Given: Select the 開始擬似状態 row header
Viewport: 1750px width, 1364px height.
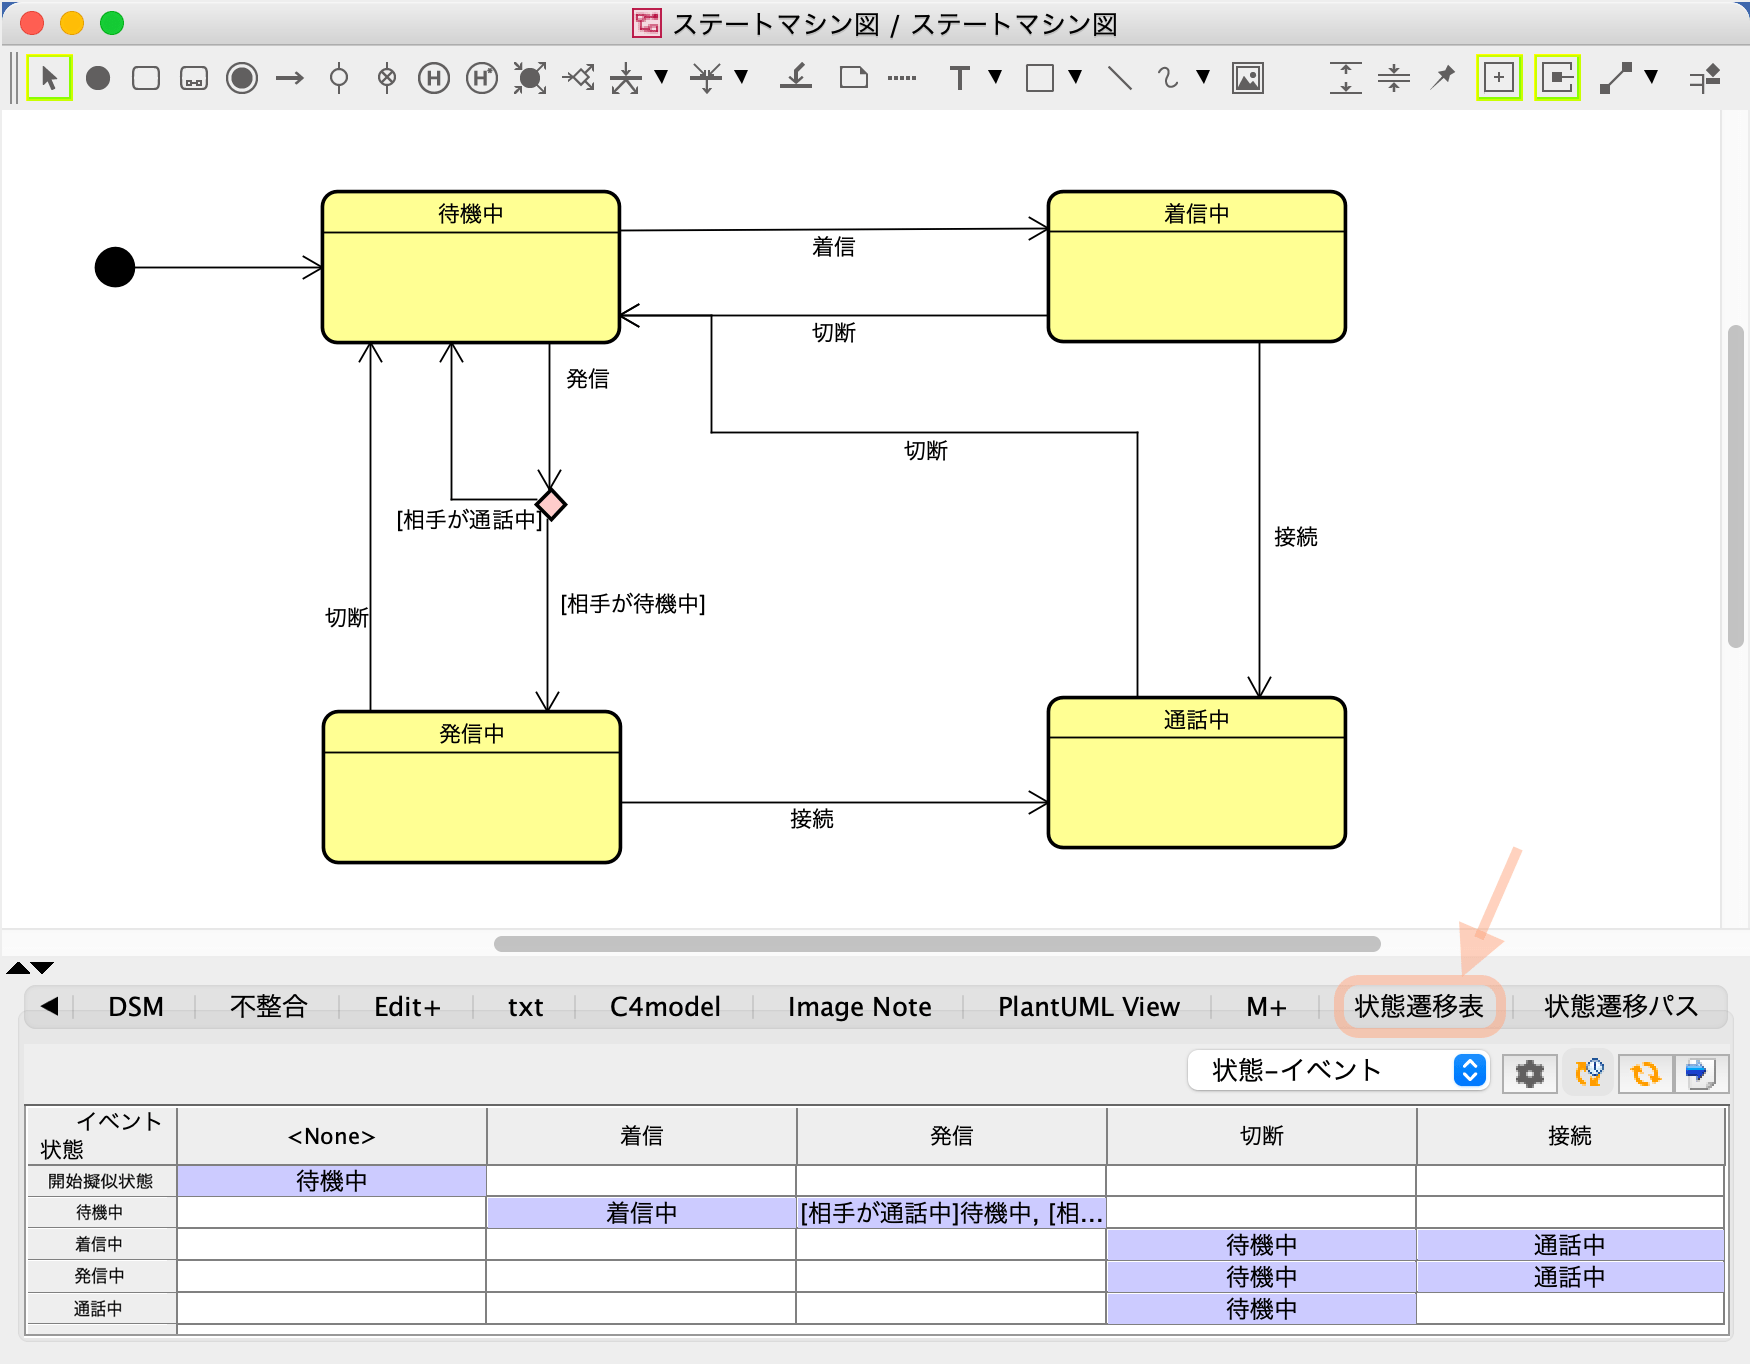Looking at the screenshot, I should pyautogui.click(x=101, y=1181).
